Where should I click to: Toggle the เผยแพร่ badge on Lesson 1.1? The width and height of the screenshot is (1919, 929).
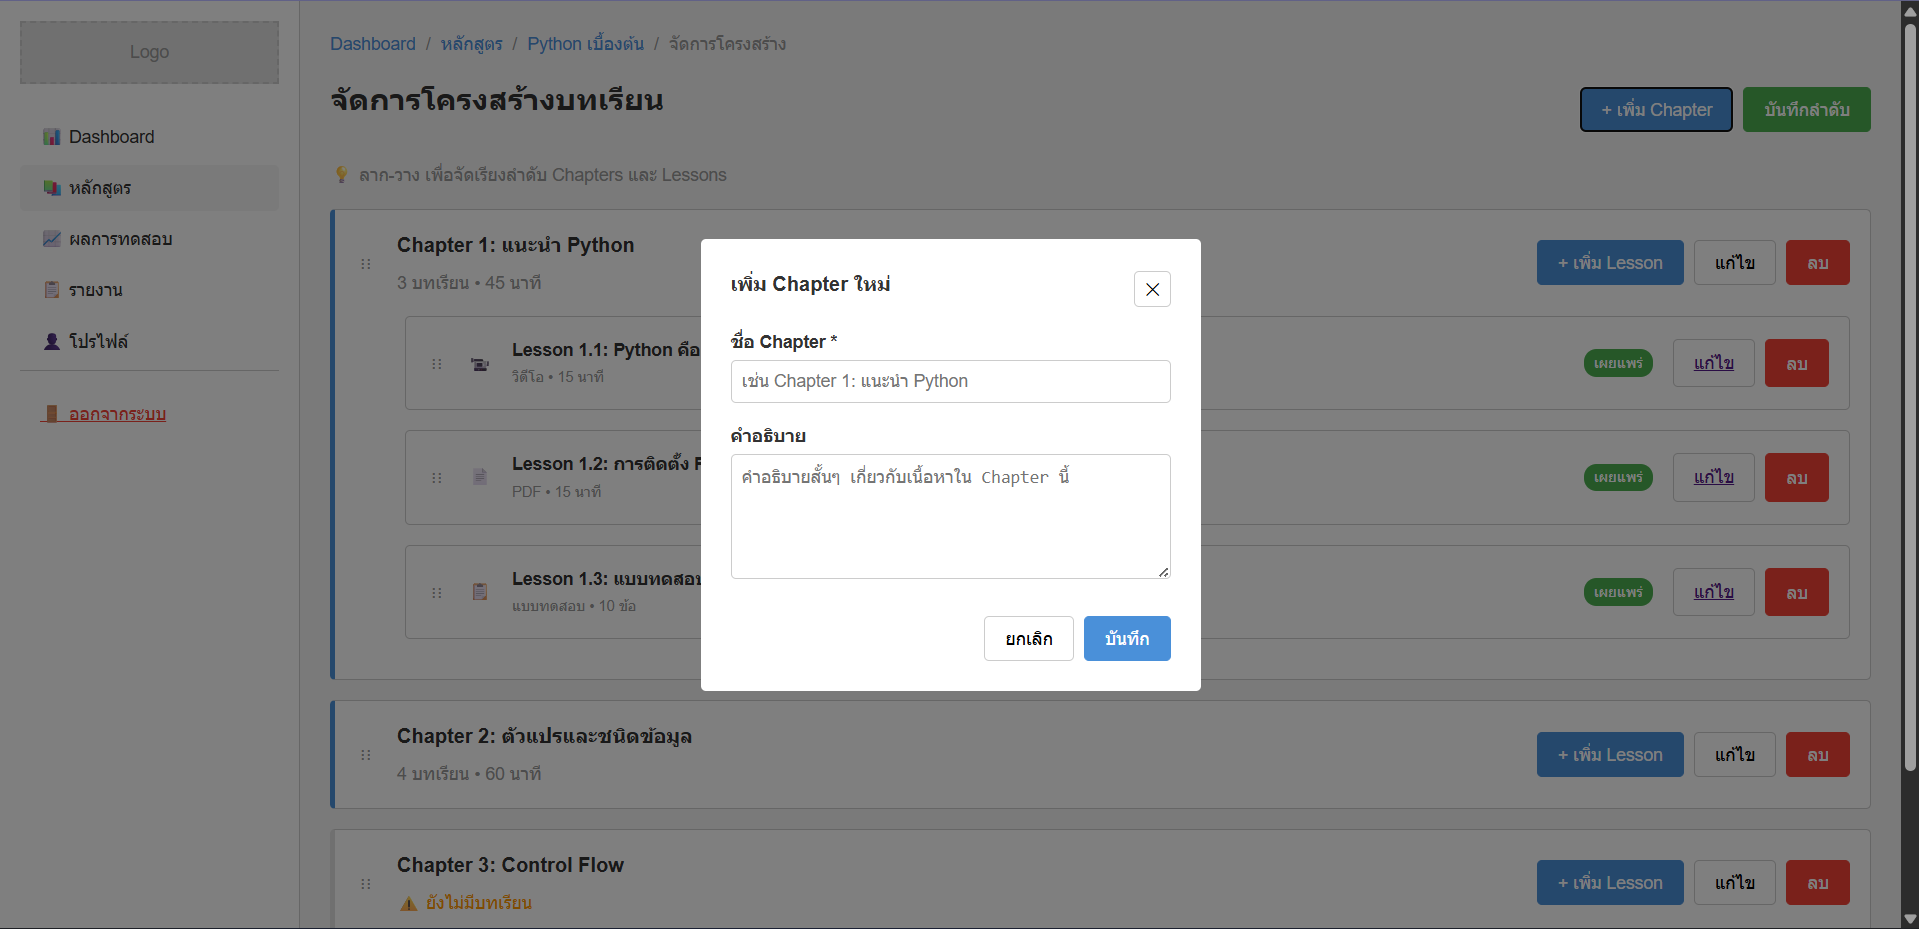[x=1618, y=363]
